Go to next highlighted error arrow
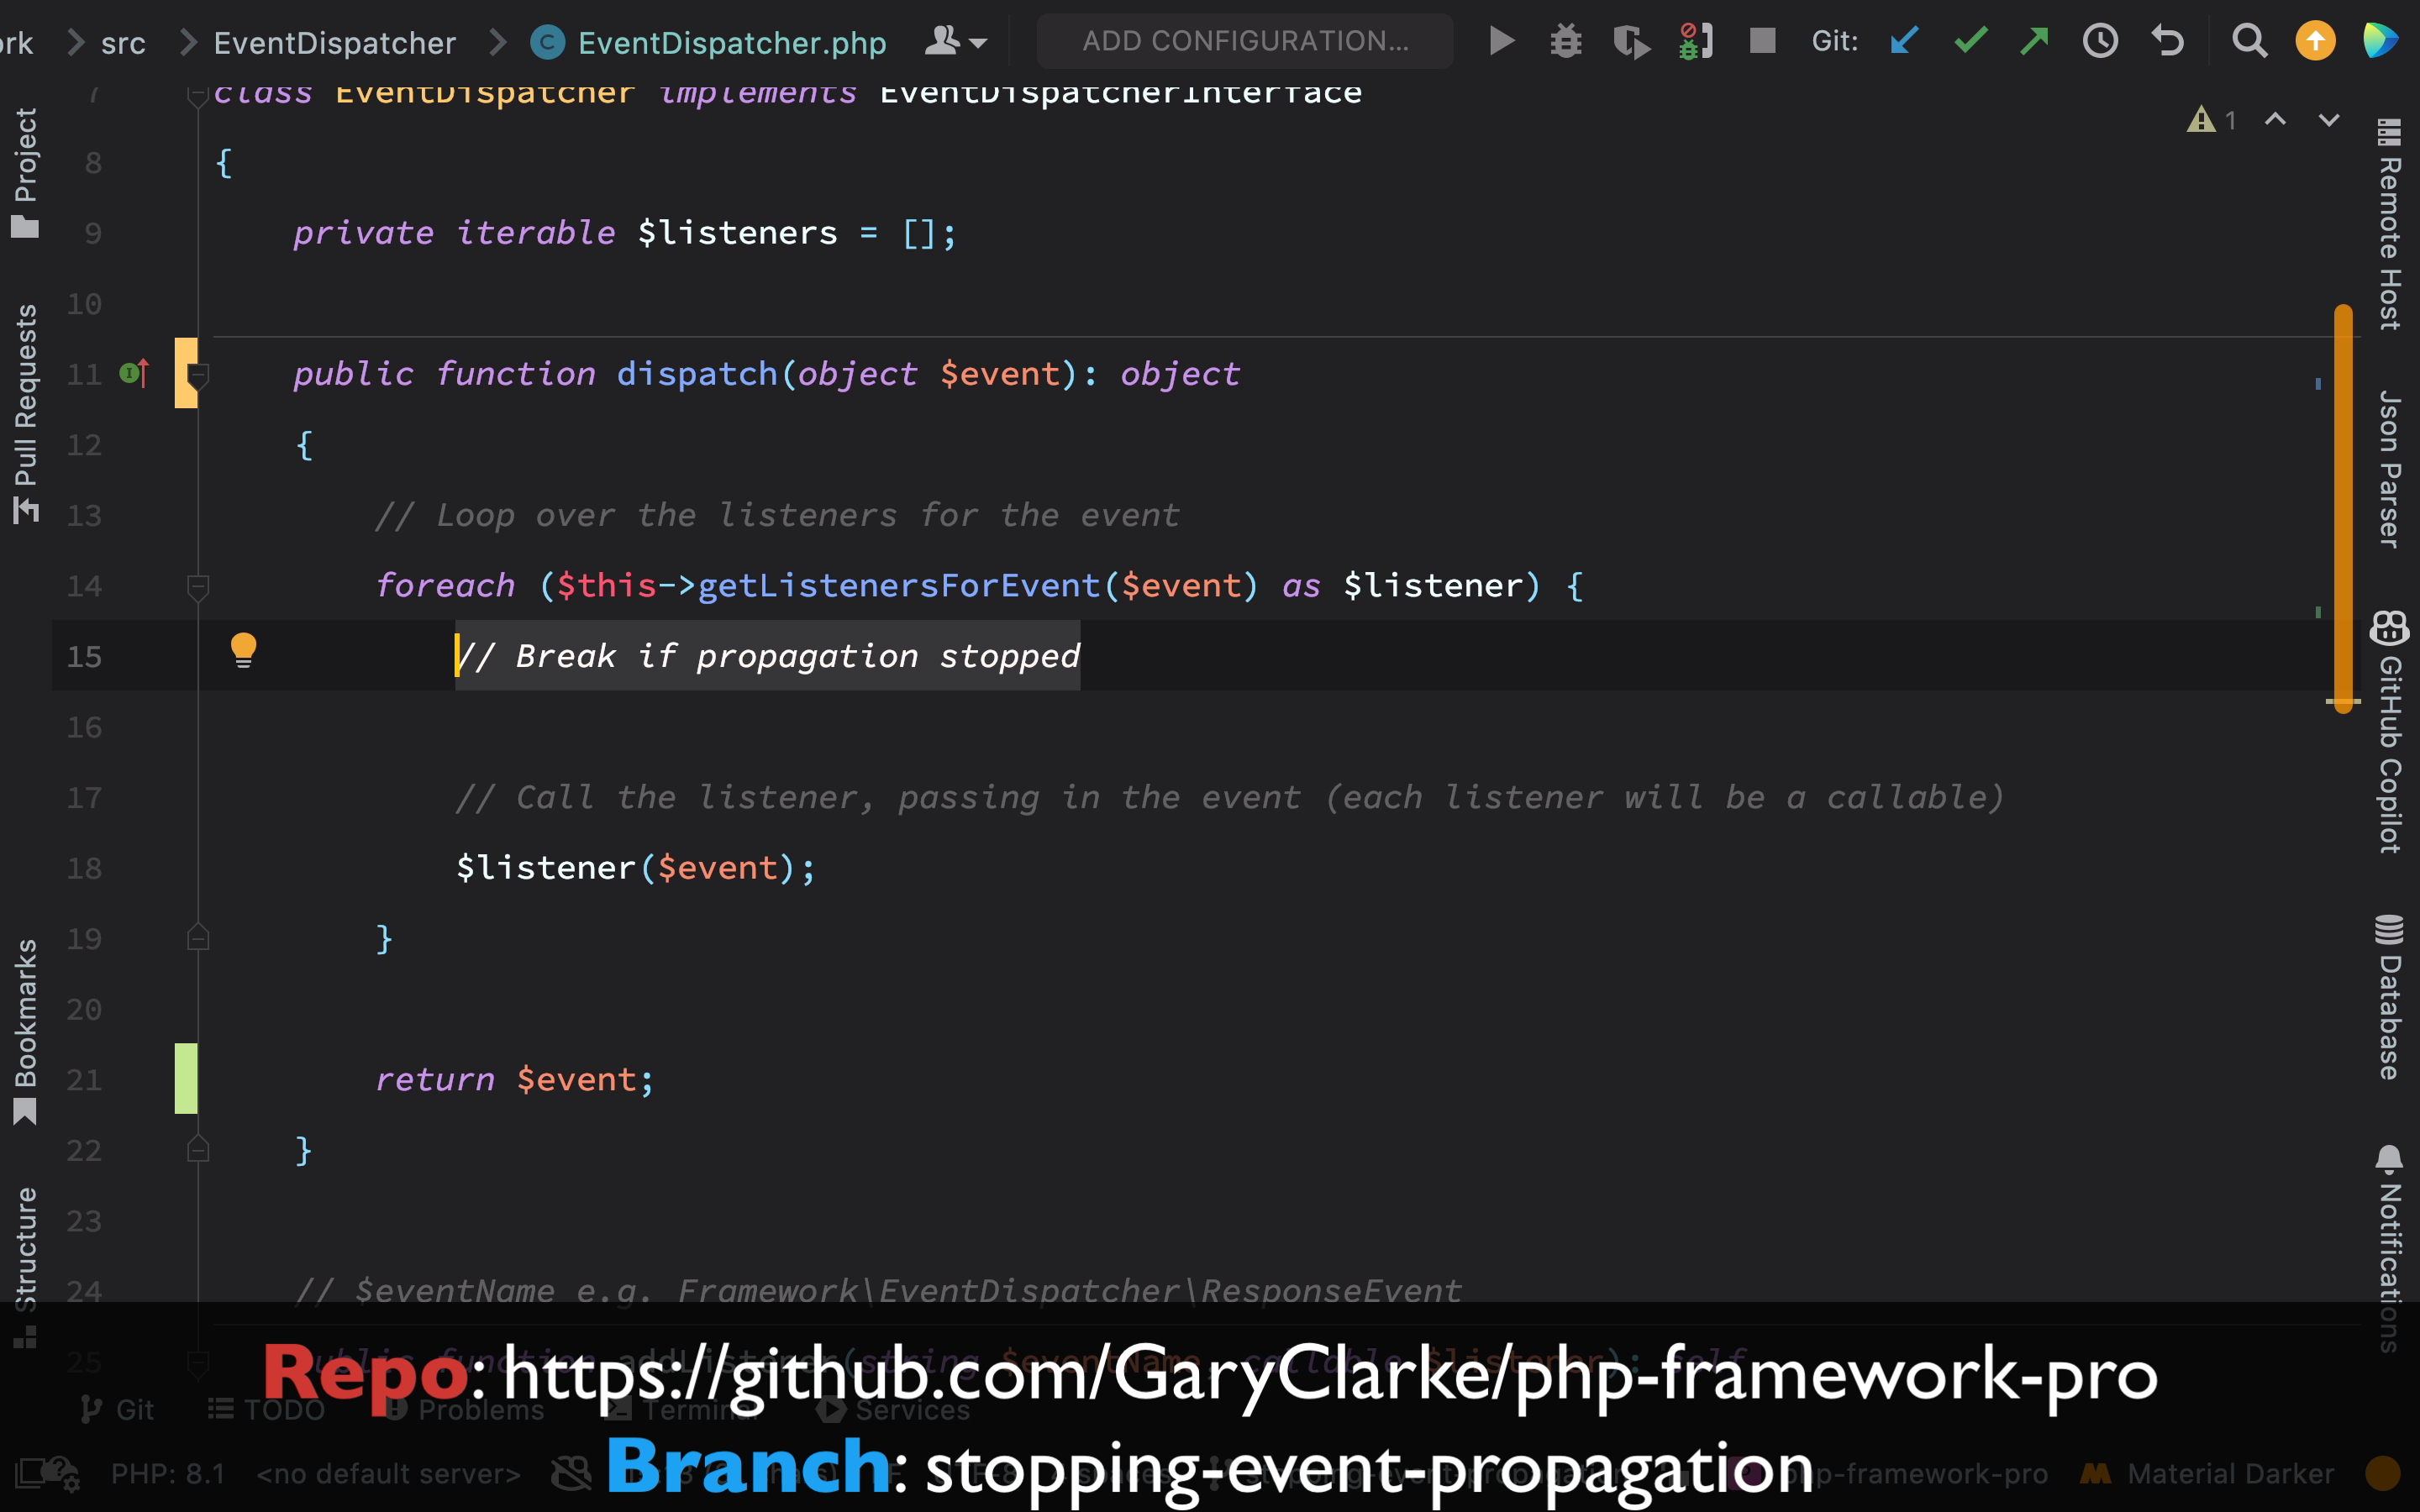This screenshot has height=1512, width=2420. click(2329, 120)
